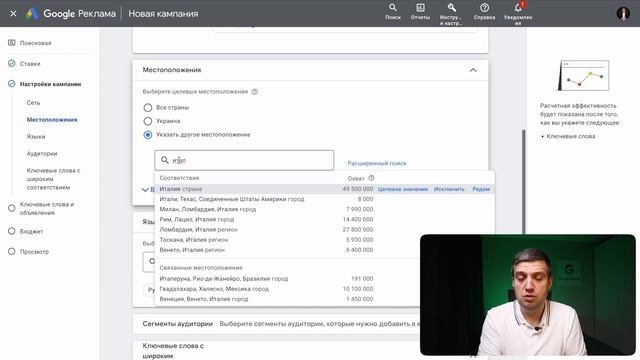Jump to Местоположения subsection in sidebar
This screenshot has height=360, width=640.
(x=52, y=120)
